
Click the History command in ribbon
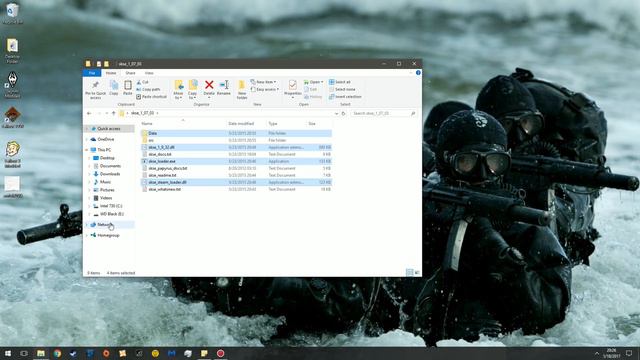tap(313, 97)
